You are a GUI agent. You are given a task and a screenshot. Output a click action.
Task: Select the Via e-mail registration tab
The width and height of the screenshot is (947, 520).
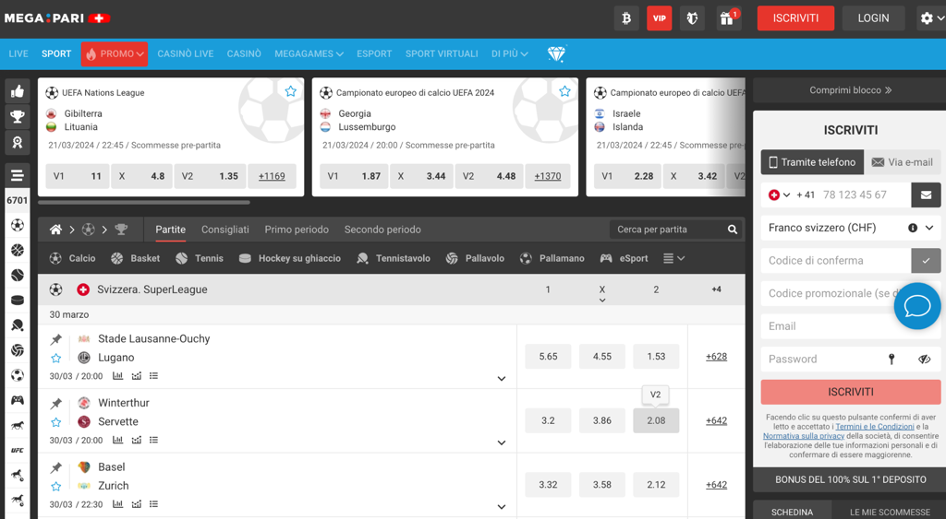pyautogui.click(x=902, y=162)
